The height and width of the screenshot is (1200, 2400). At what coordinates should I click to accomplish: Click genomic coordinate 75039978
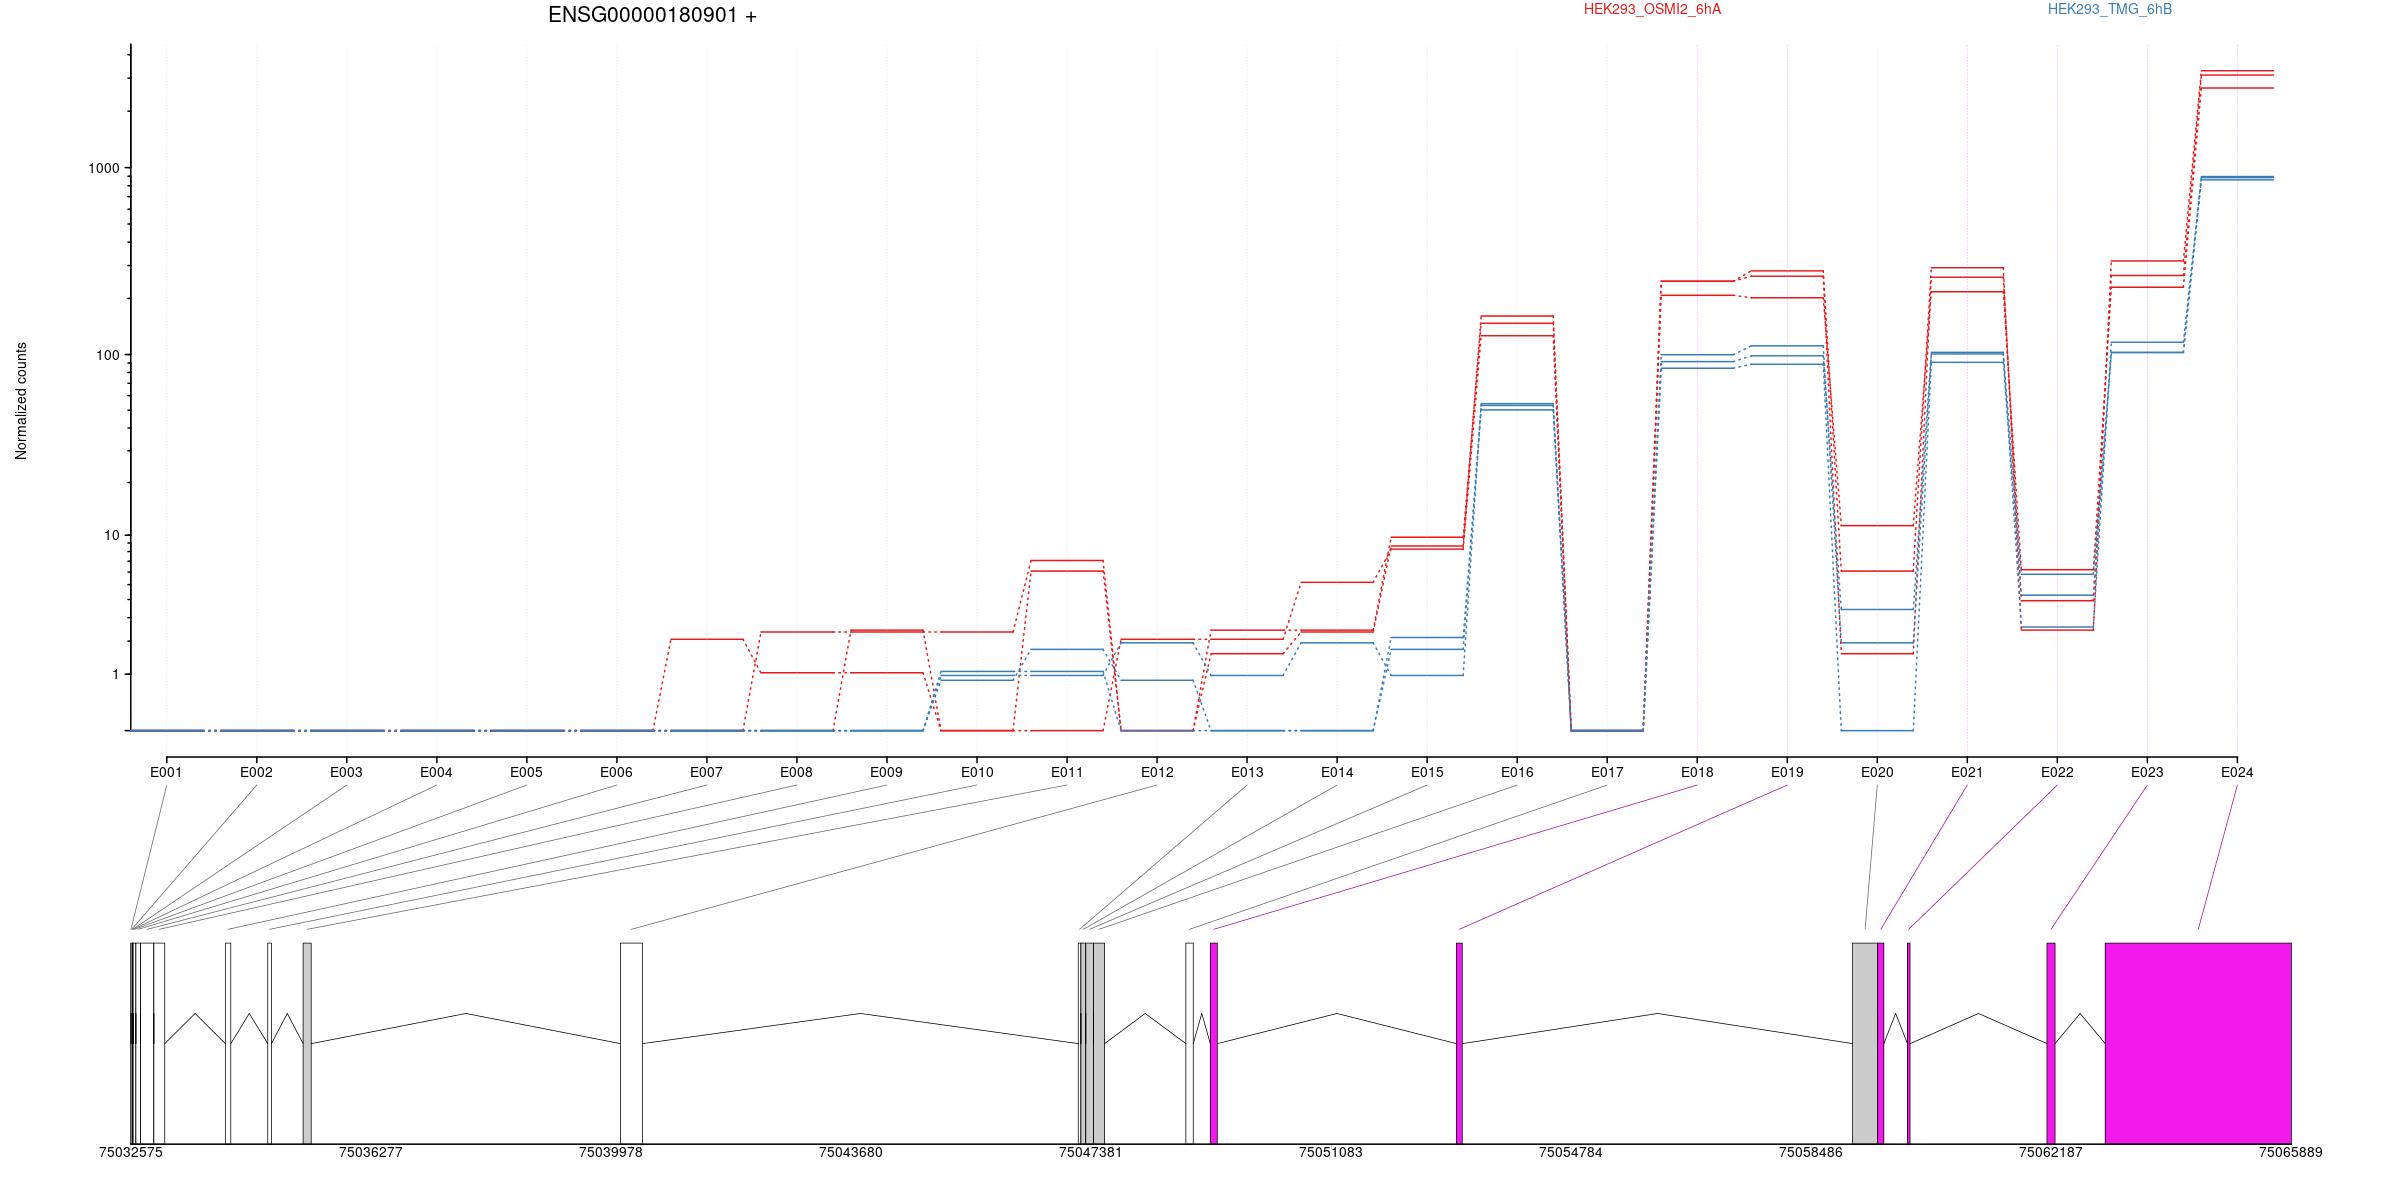tap(611, 1152)
